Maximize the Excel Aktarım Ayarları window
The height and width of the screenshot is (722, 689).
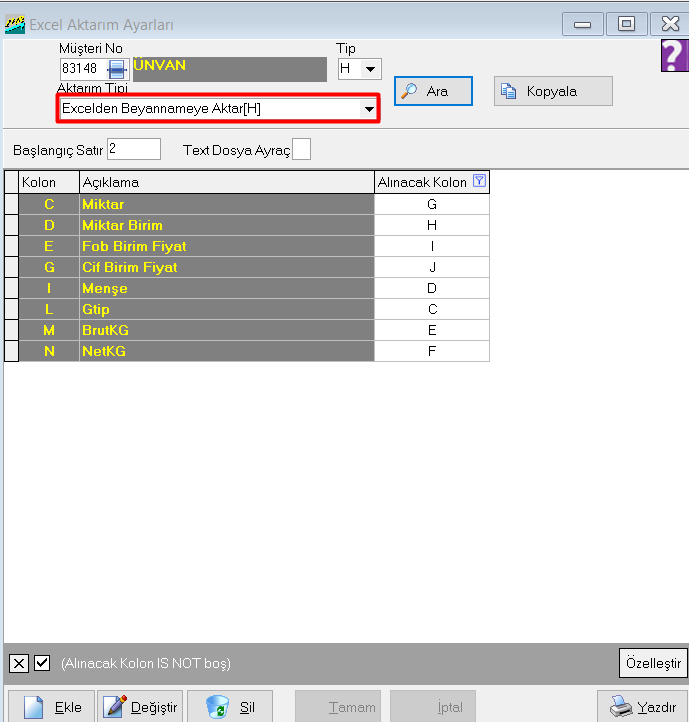coord(626,24)
